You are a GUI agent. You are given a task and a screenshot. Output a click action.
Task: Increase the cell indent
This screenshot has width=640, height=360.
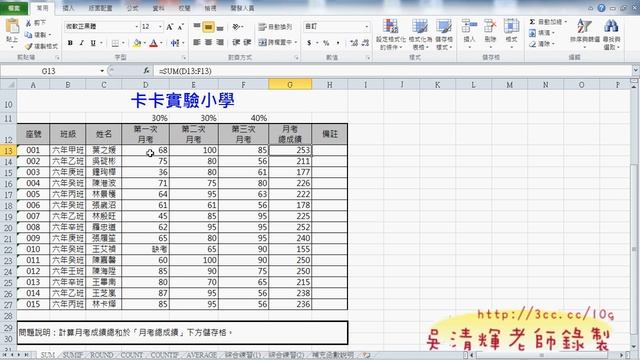tap(247, 42)
